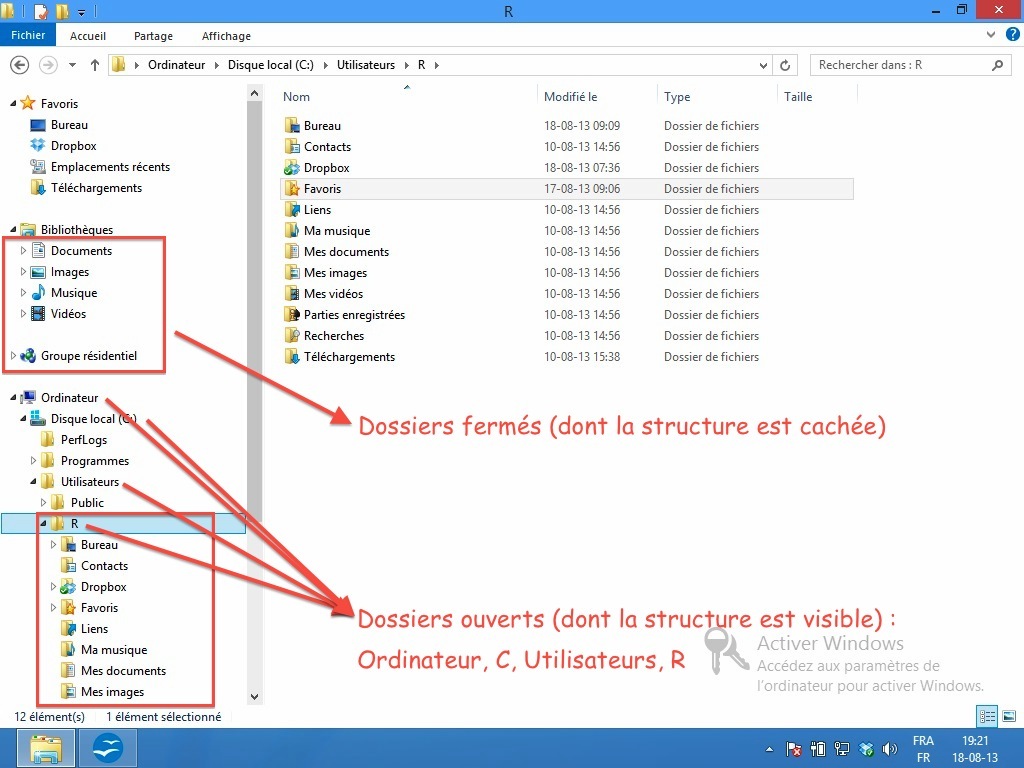This screenshot has width=1024, height=768.
Task: Switch to the Partage ribbon tab
Action: point(153,36)
